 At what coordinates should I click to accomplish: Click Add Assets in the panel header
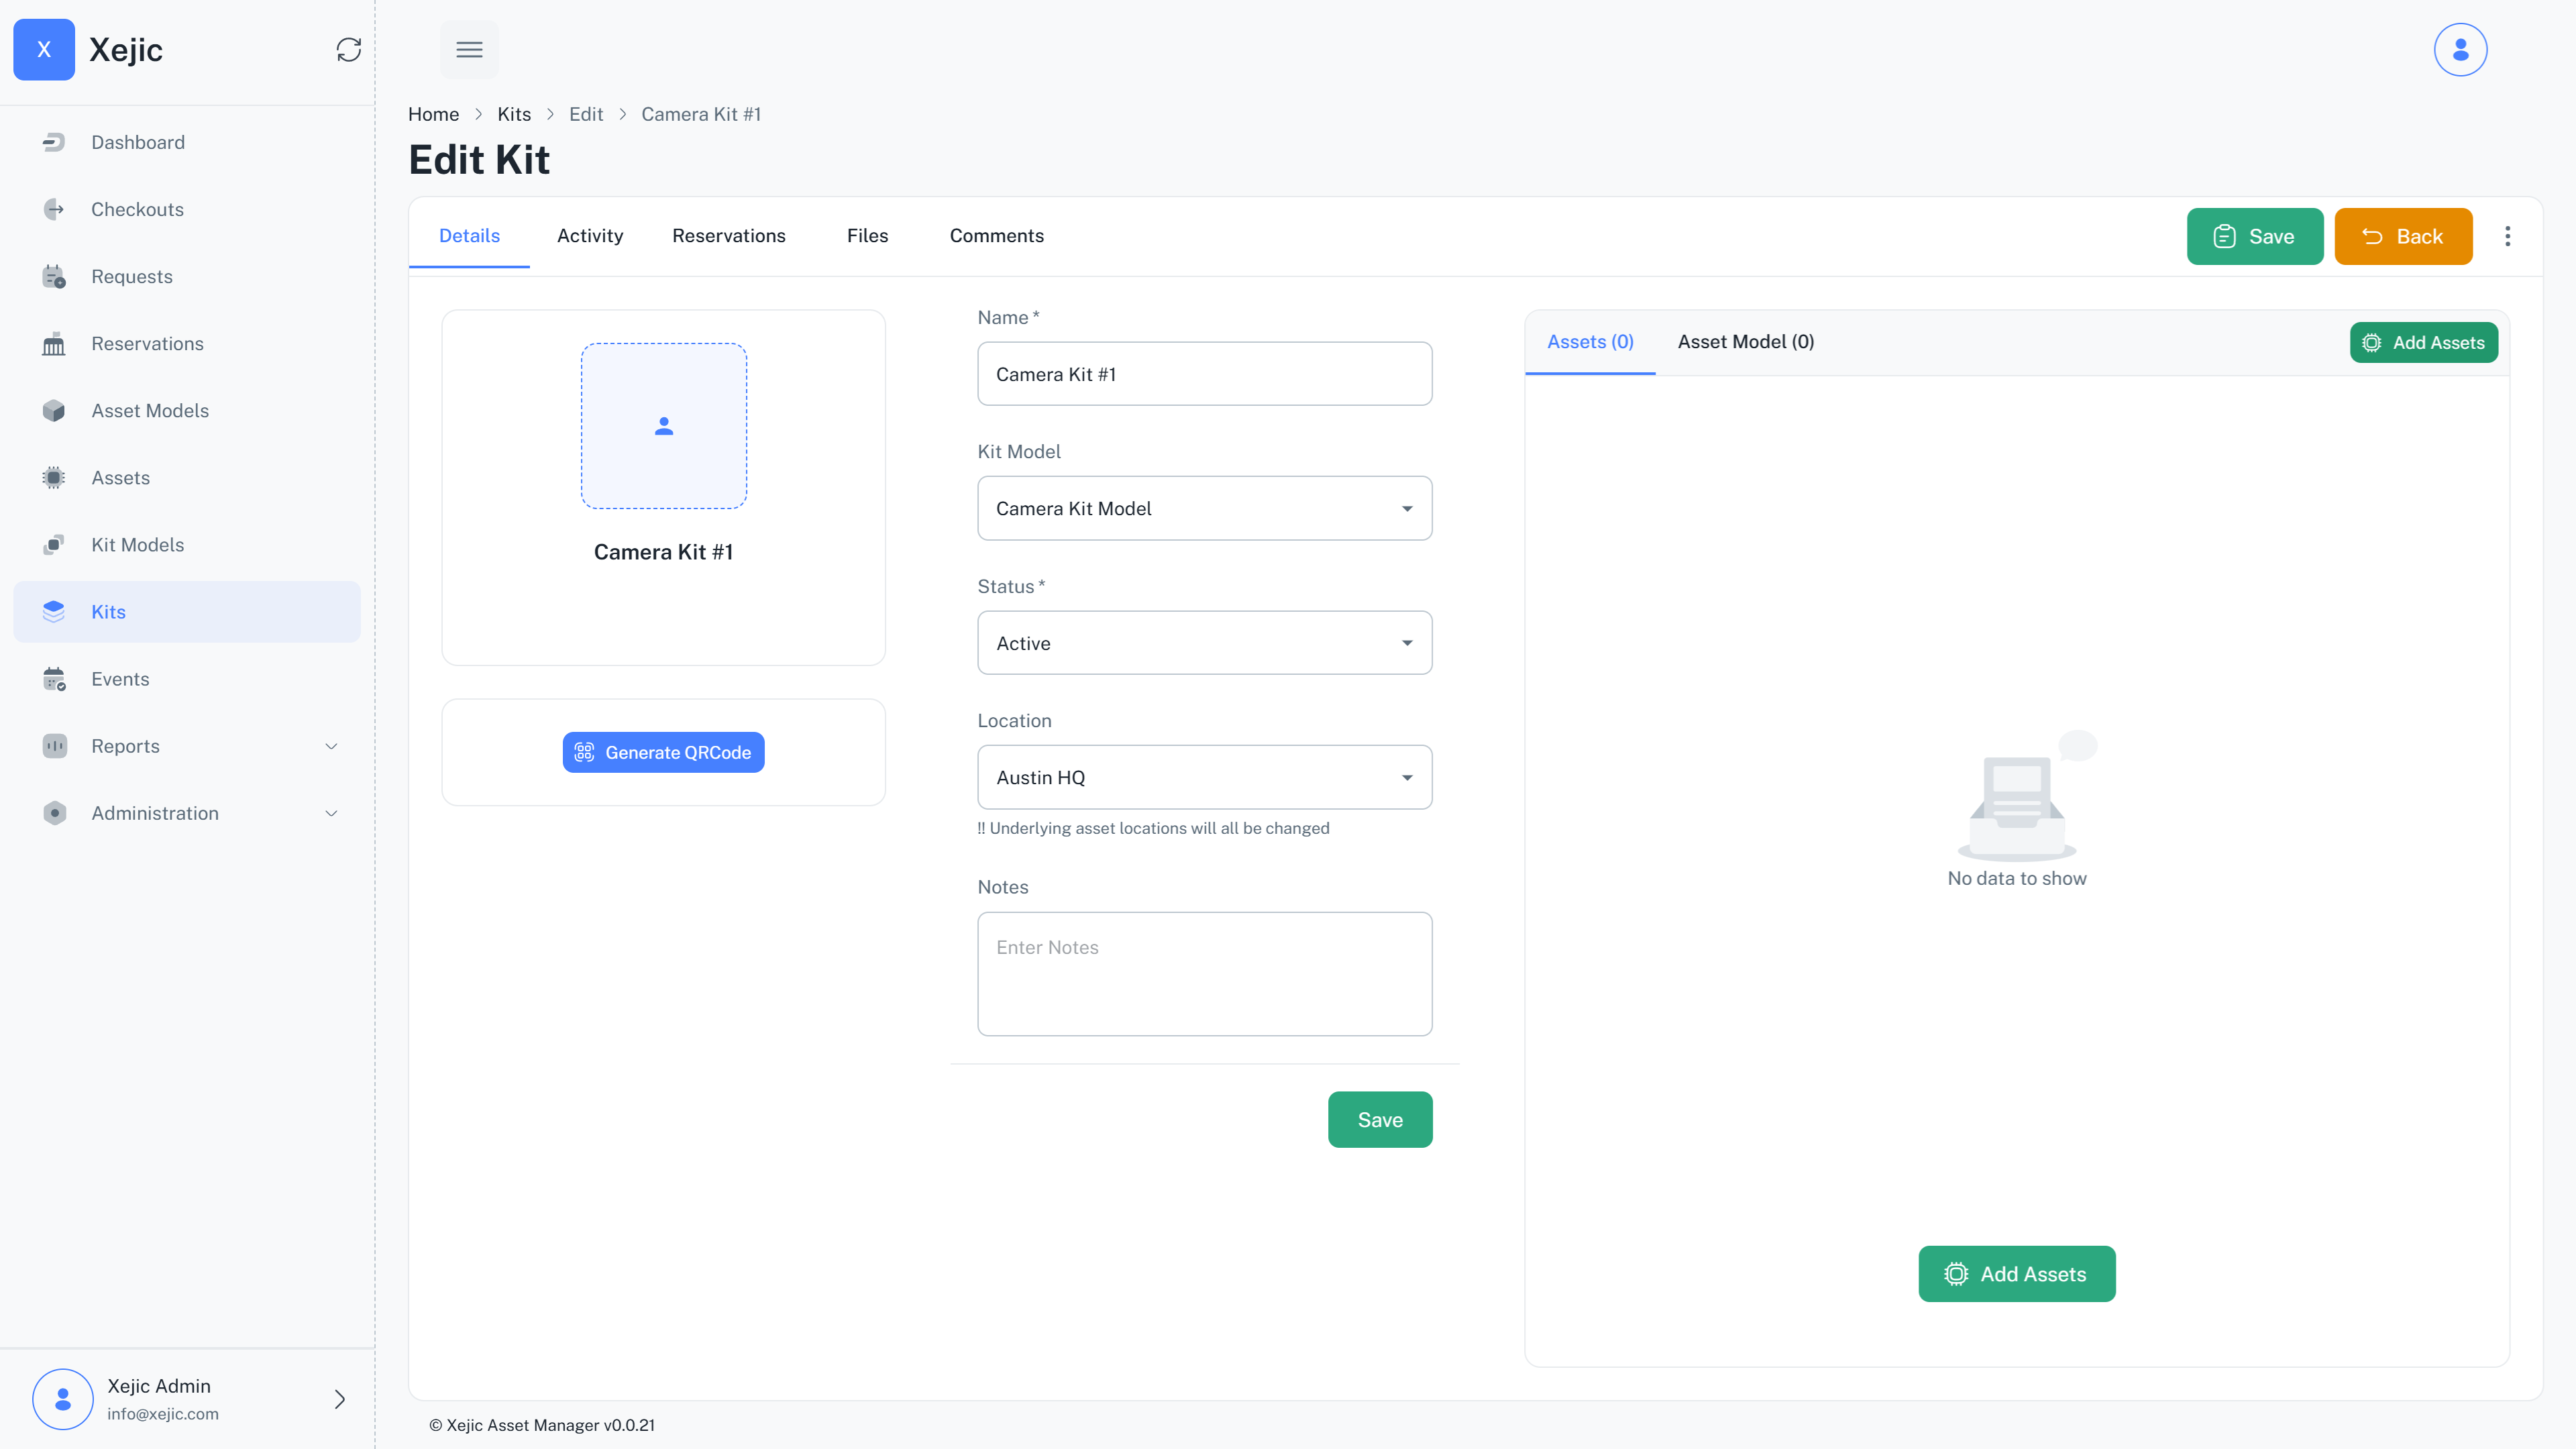2423,342
